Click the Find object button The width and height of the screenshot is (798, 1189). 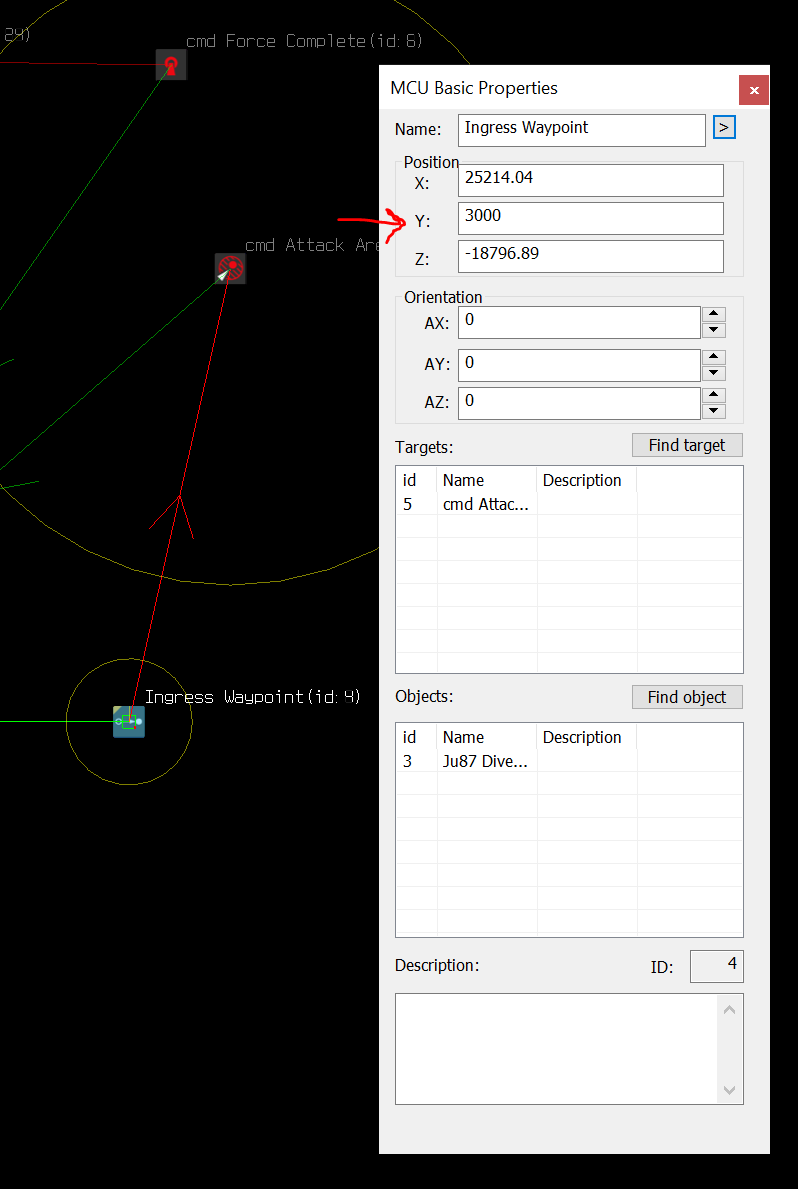point(687,697)
